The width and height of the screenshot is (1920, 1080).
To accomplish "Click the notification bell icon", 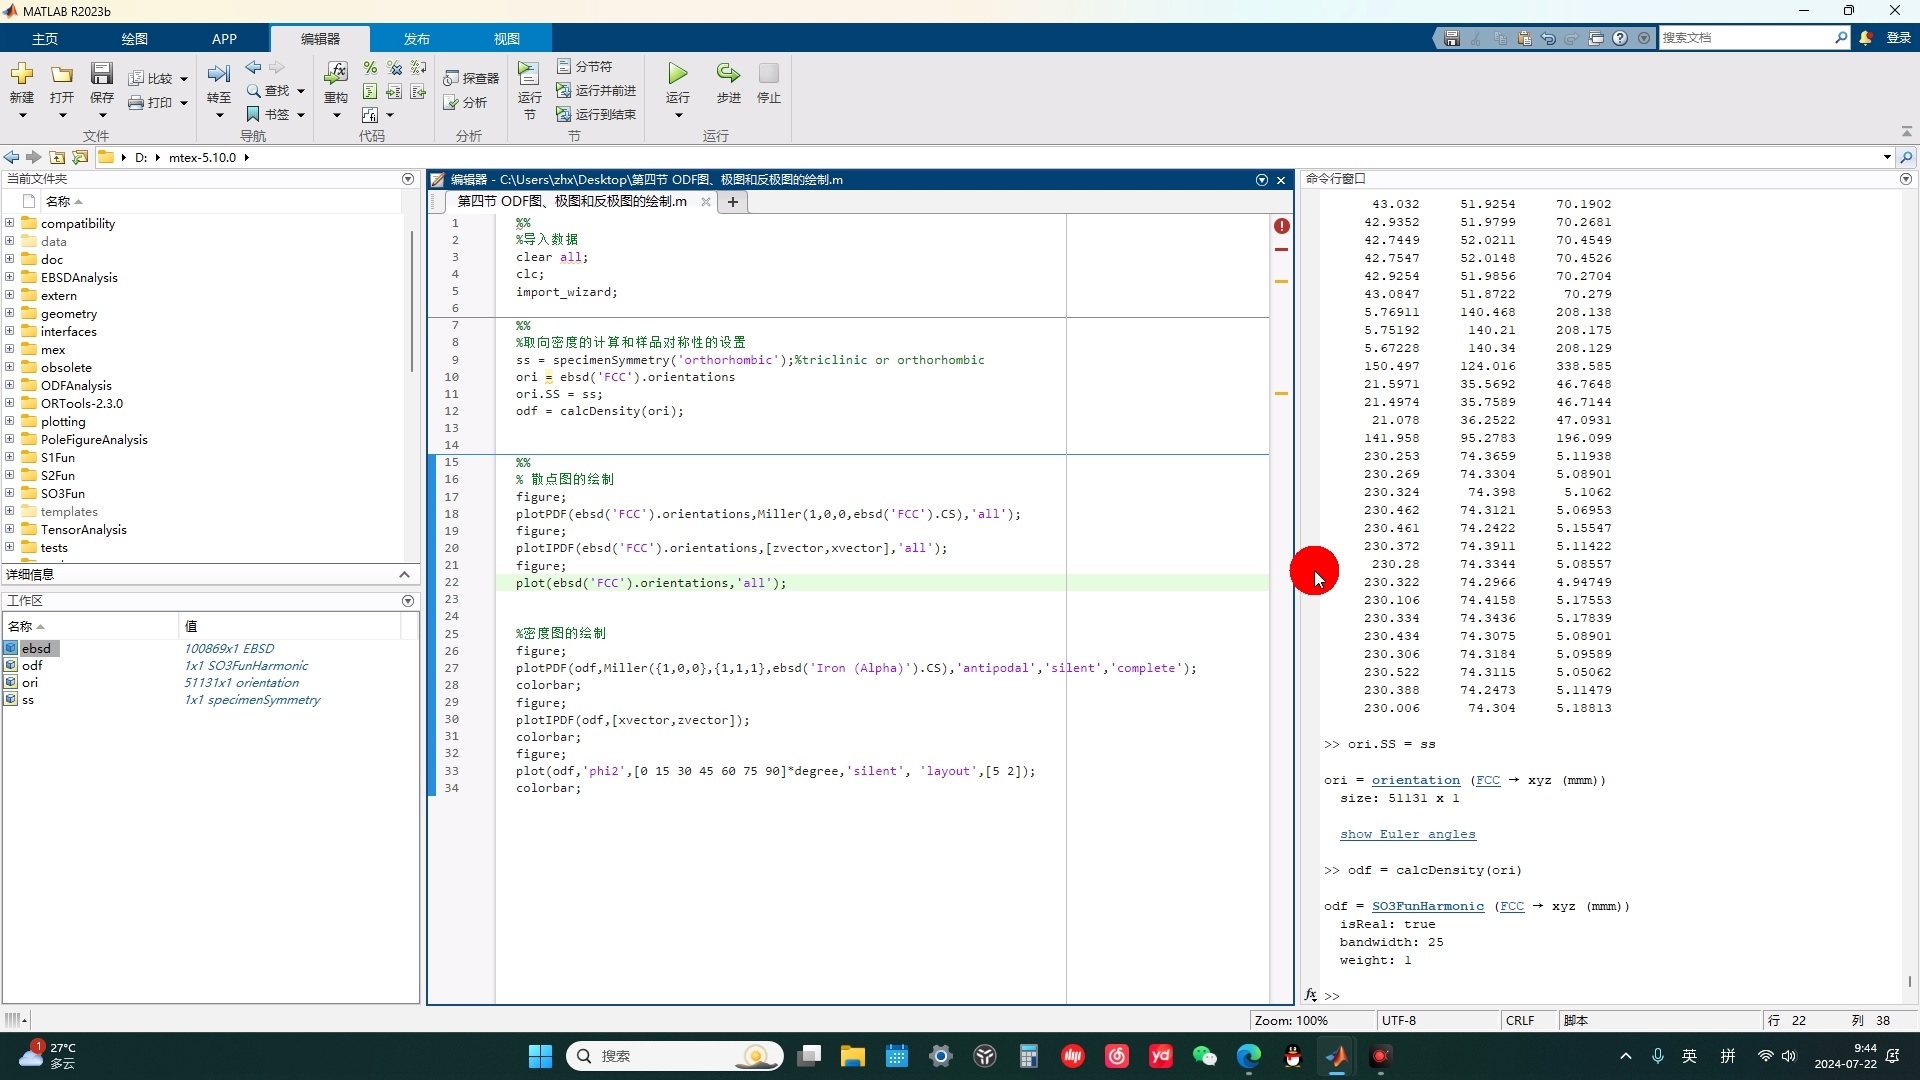I will click(1866, 38).
